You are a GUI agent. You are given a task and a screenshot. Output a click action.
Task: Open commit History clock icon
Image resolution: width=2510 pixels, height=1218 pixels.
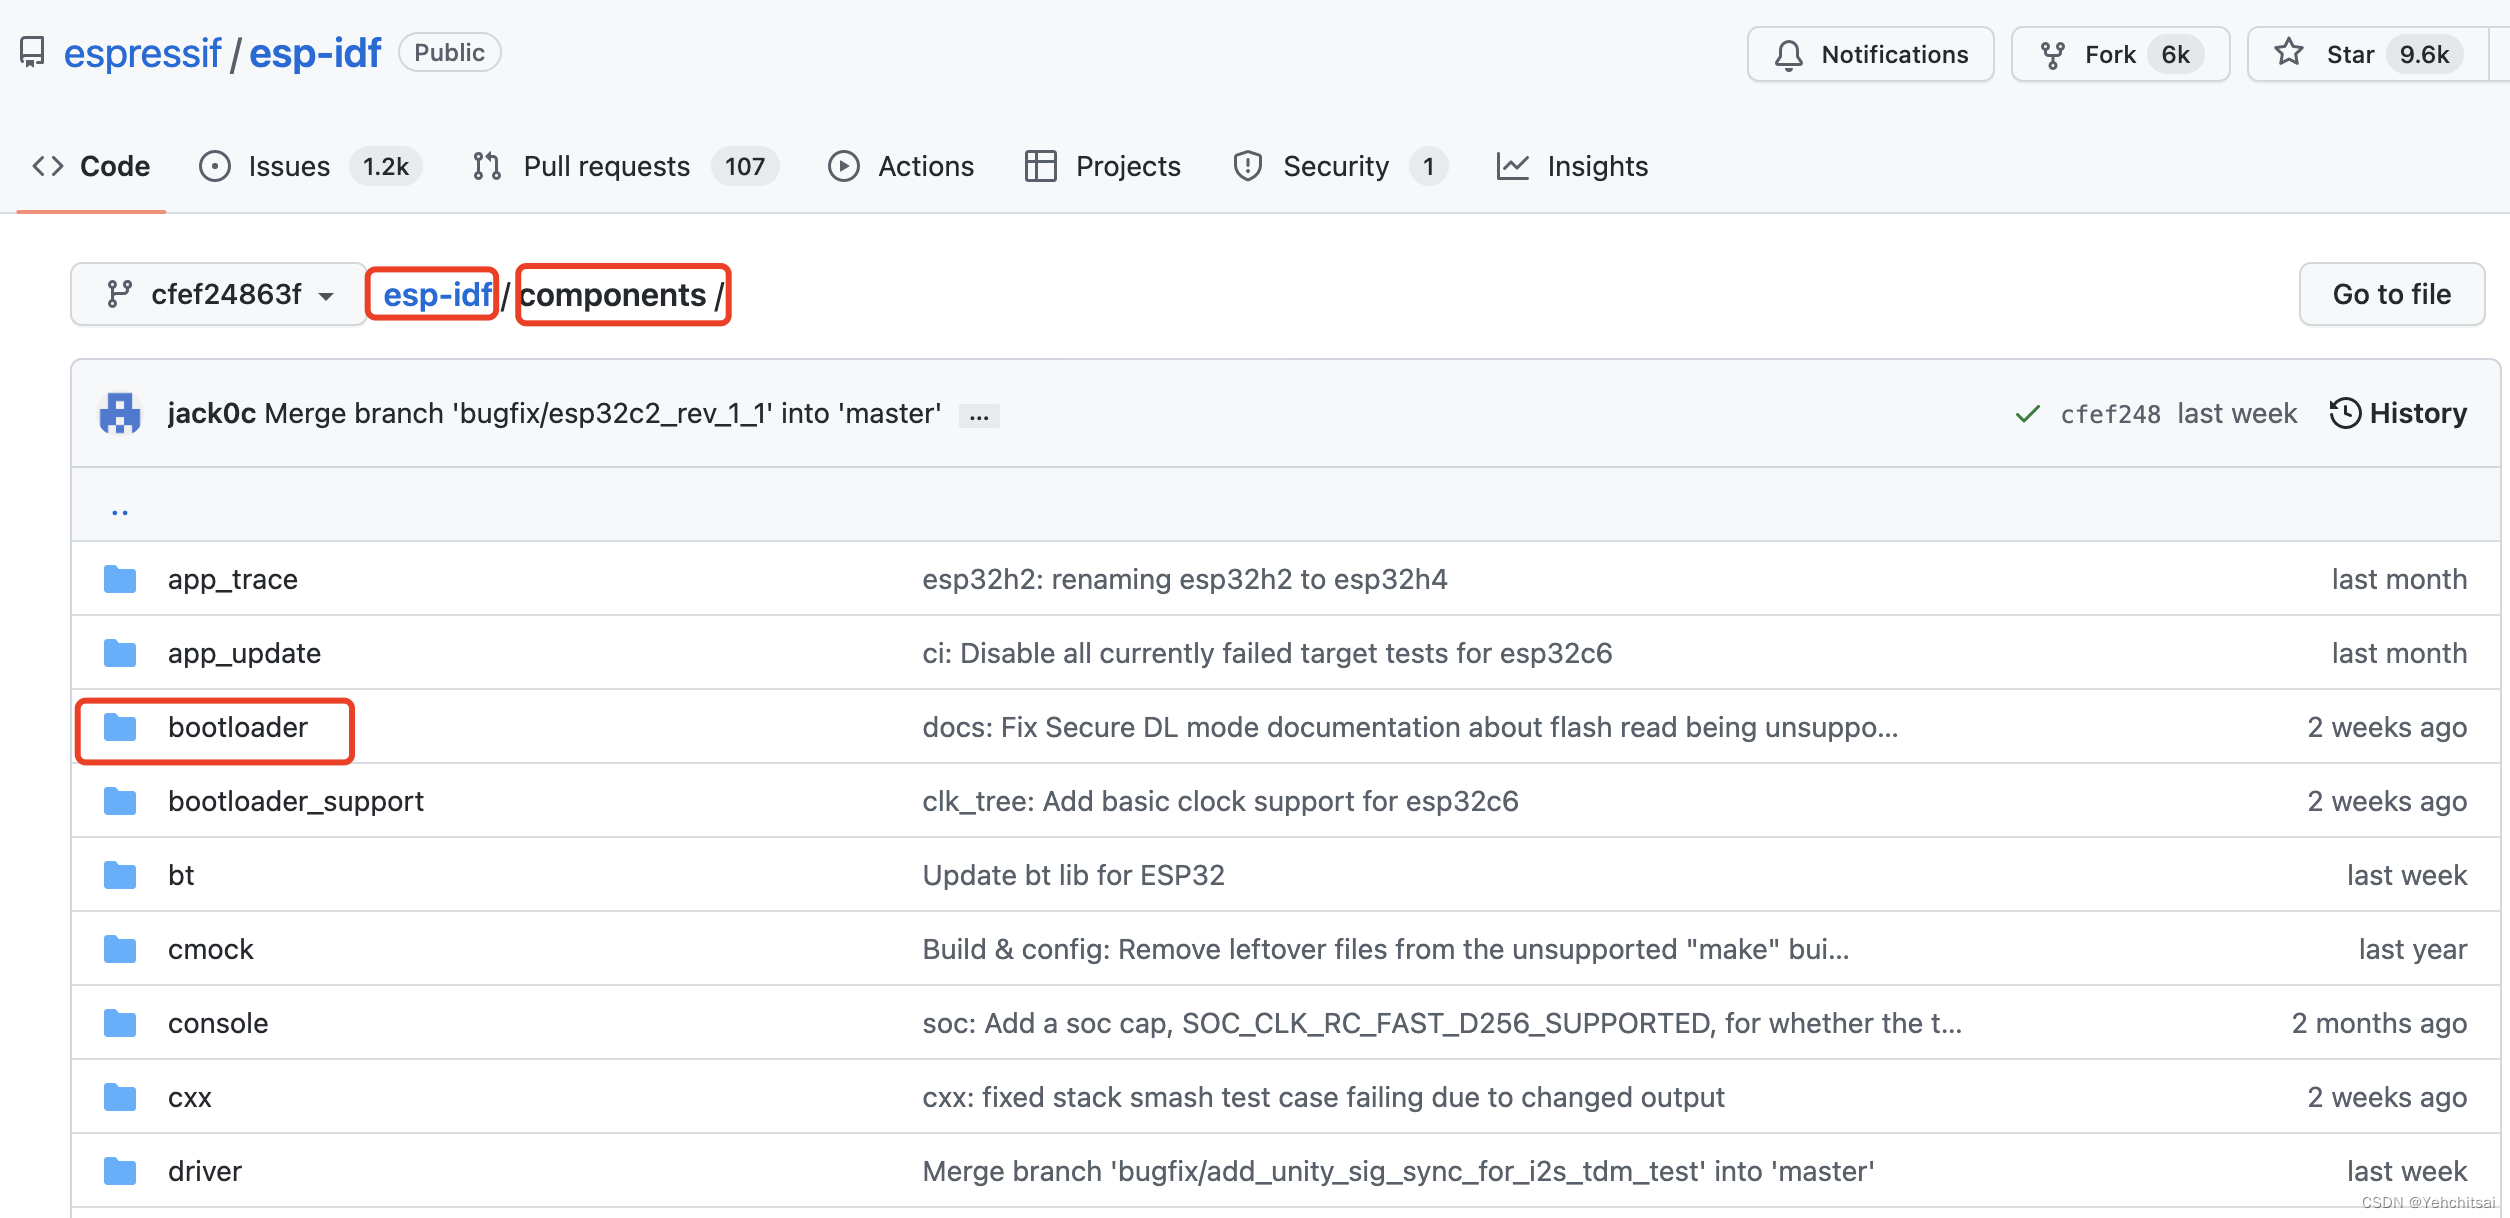pos(2344,413)
